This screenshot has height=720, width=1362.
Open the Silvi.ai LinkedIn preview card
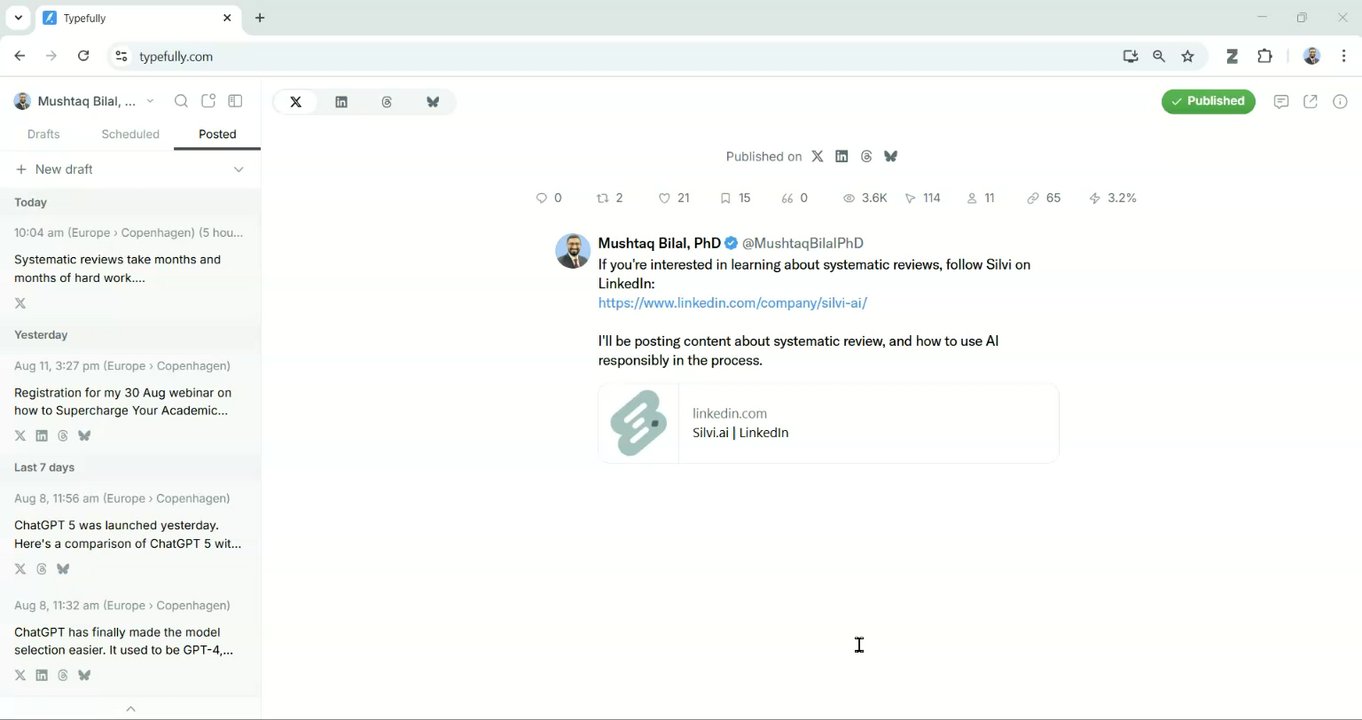pyautogui.click(x=828, y=423)
